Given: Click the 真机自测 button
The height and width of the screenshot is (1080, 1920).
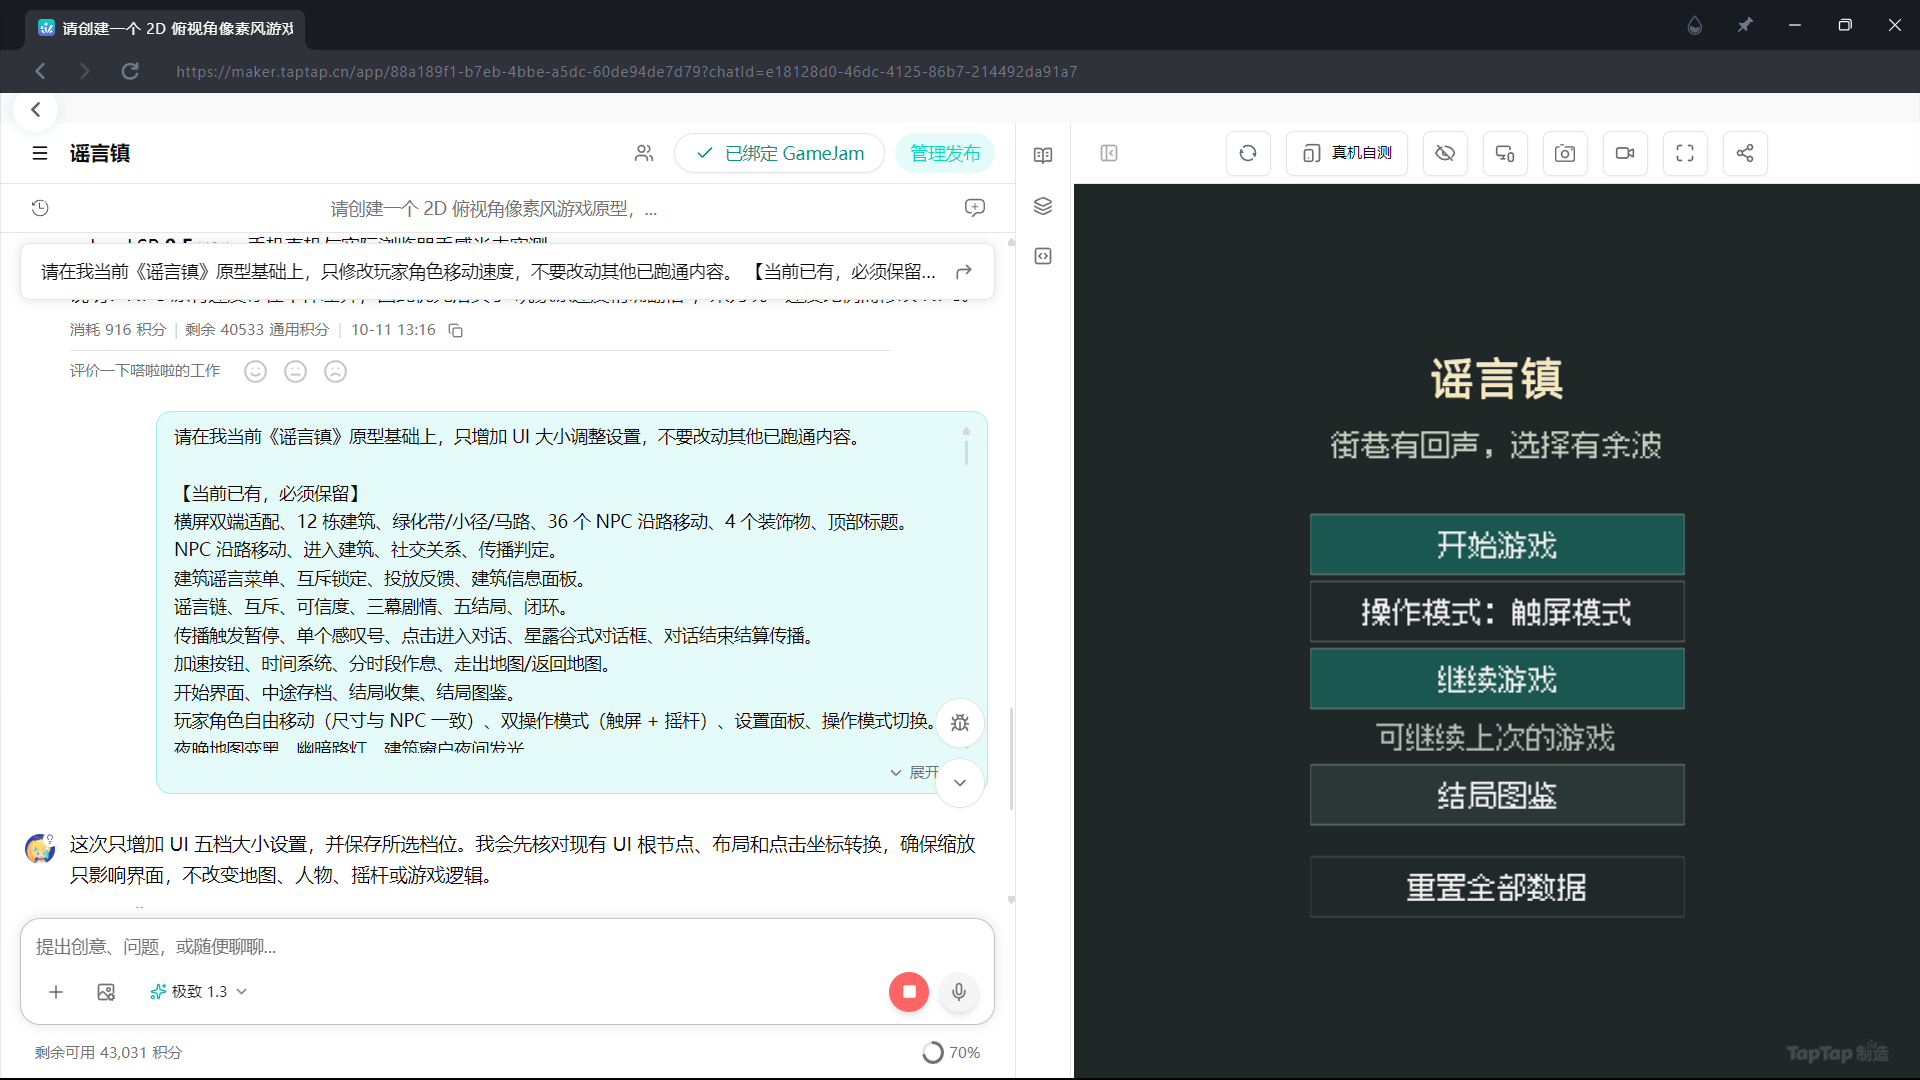Looking at the screenshot, I should (1347, 153).
